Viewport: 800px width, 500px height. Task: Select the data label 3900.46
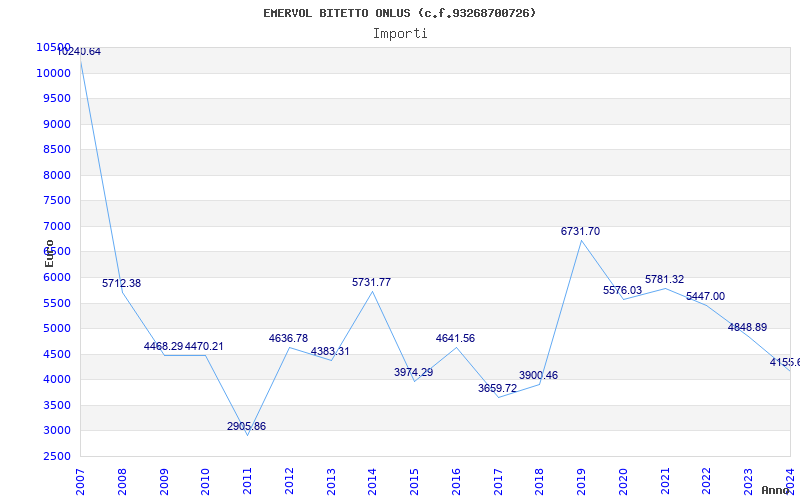(x=538, y=376)
